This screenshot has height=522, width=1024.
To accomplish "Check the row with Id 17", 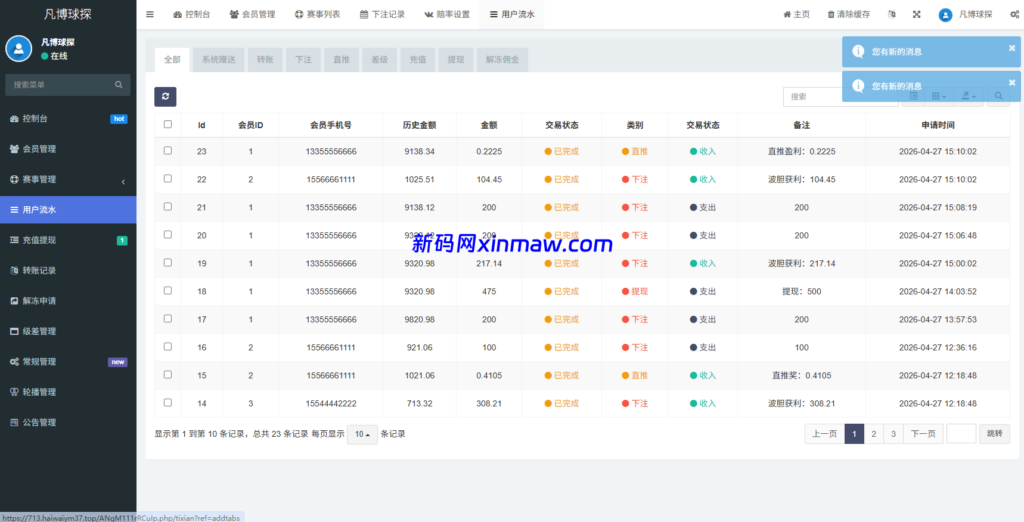I will [x=168, y=319].
